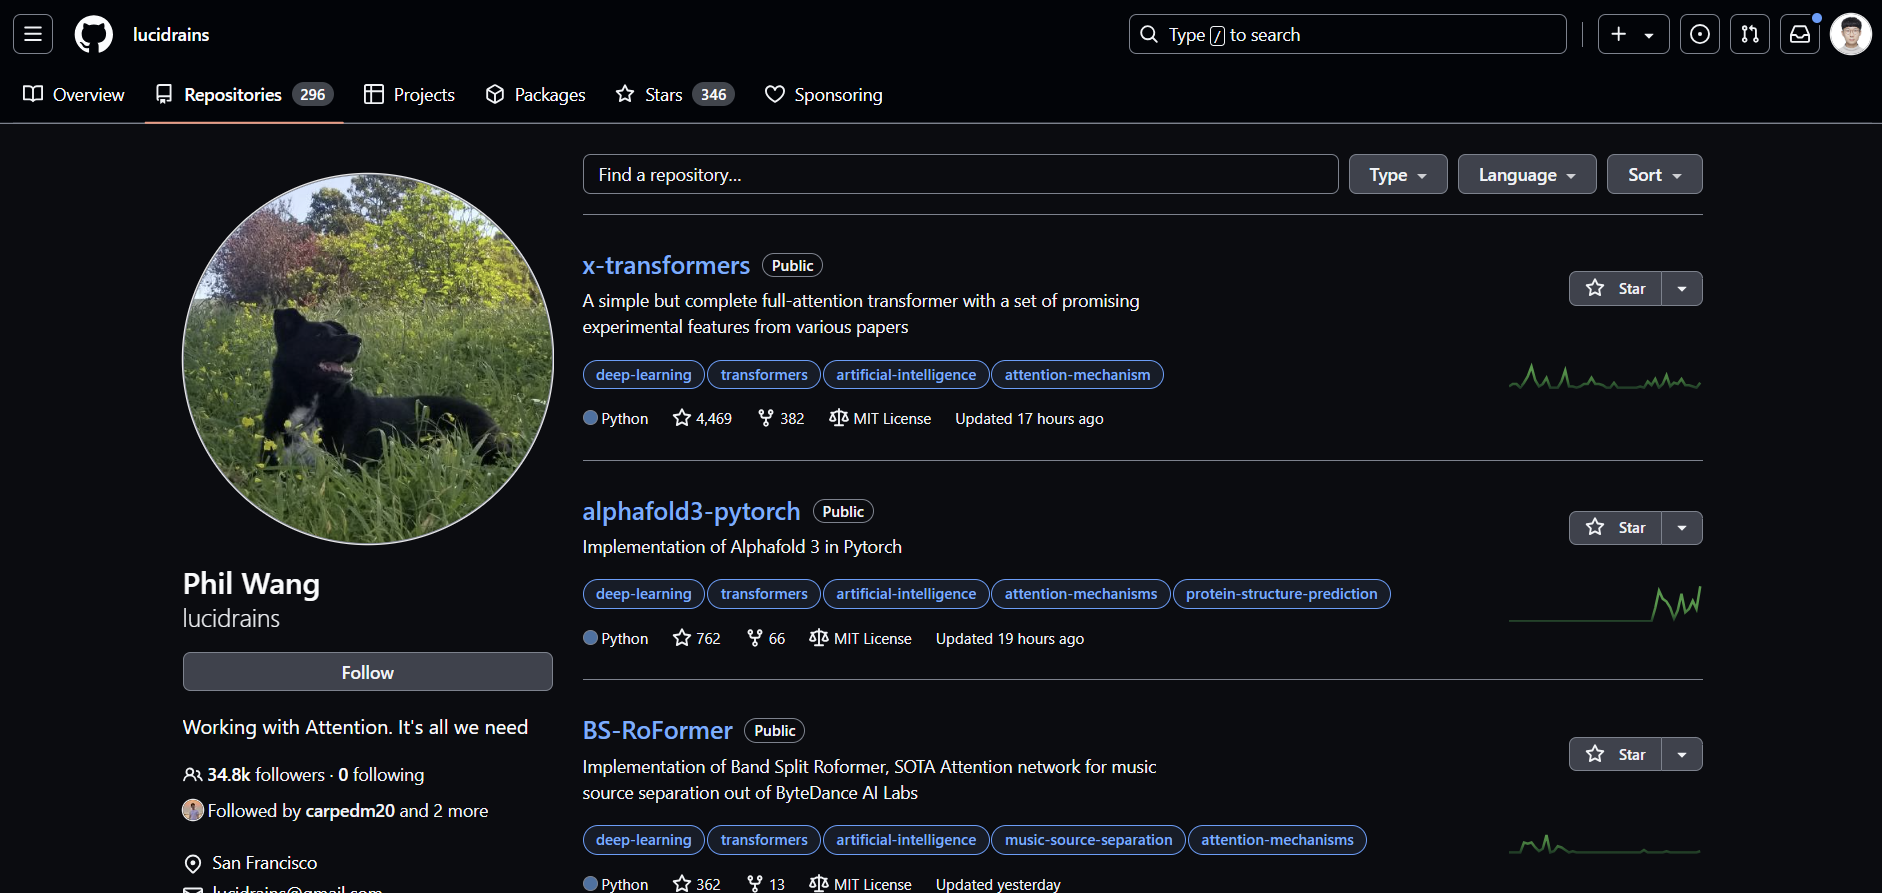Image resolution: width=1882 pixels, height=893 pixels.
Task: Click the BS-RoFormer activity sparkline graph
Action: pos(1605,846)
